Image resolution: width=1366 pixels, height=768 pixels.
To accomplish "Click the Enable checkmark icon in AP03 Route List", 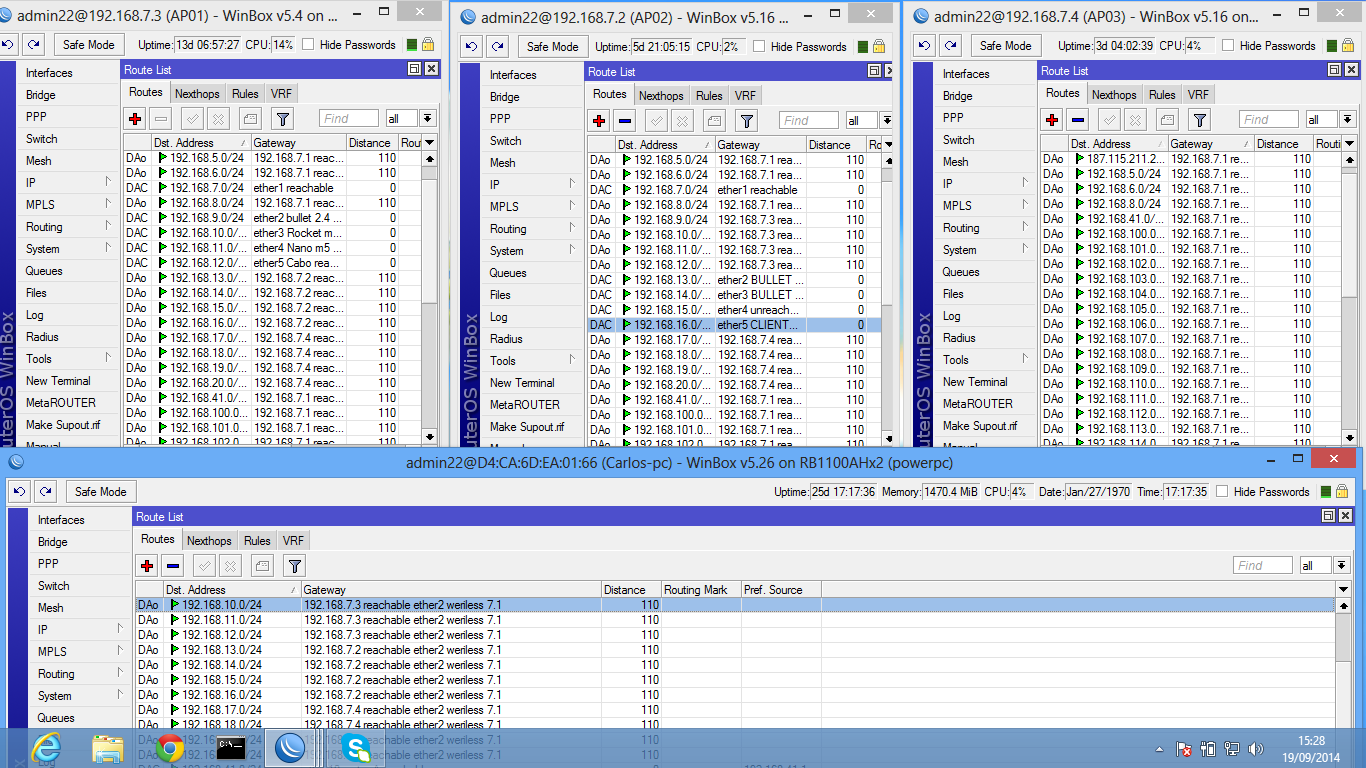I will click(x=1110, y=120).
